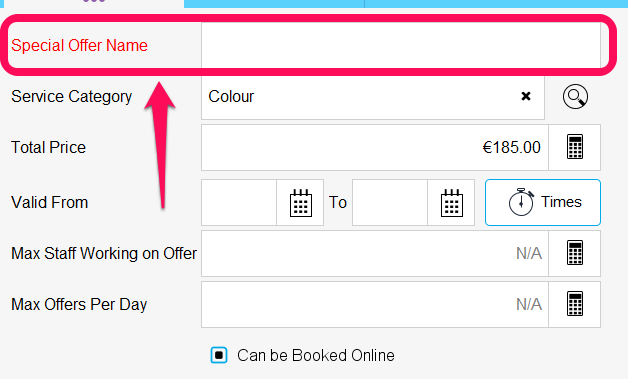628x379 pixels.
Task: Open the Total Price calculator icon
Action: 575,147
